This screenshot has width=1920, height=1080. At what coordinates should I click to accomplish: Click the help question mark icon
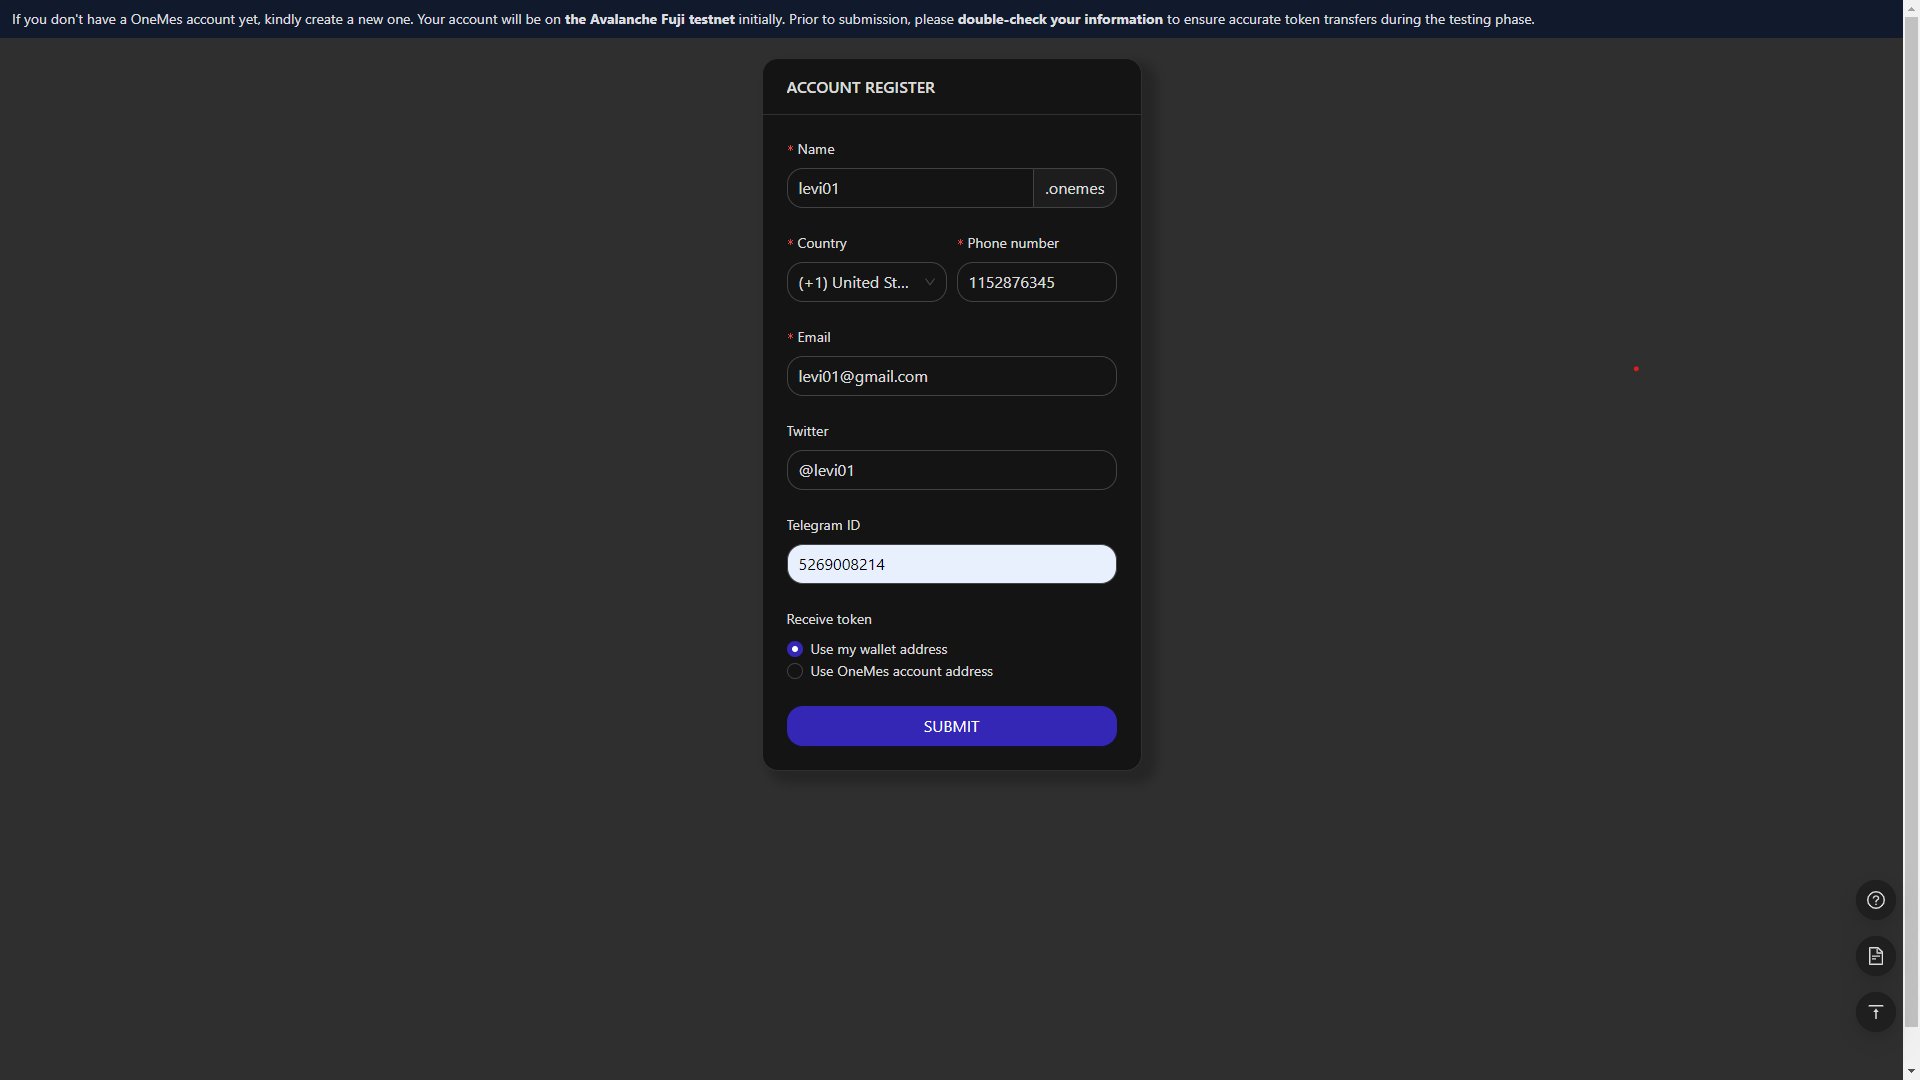pos(1875,900)
